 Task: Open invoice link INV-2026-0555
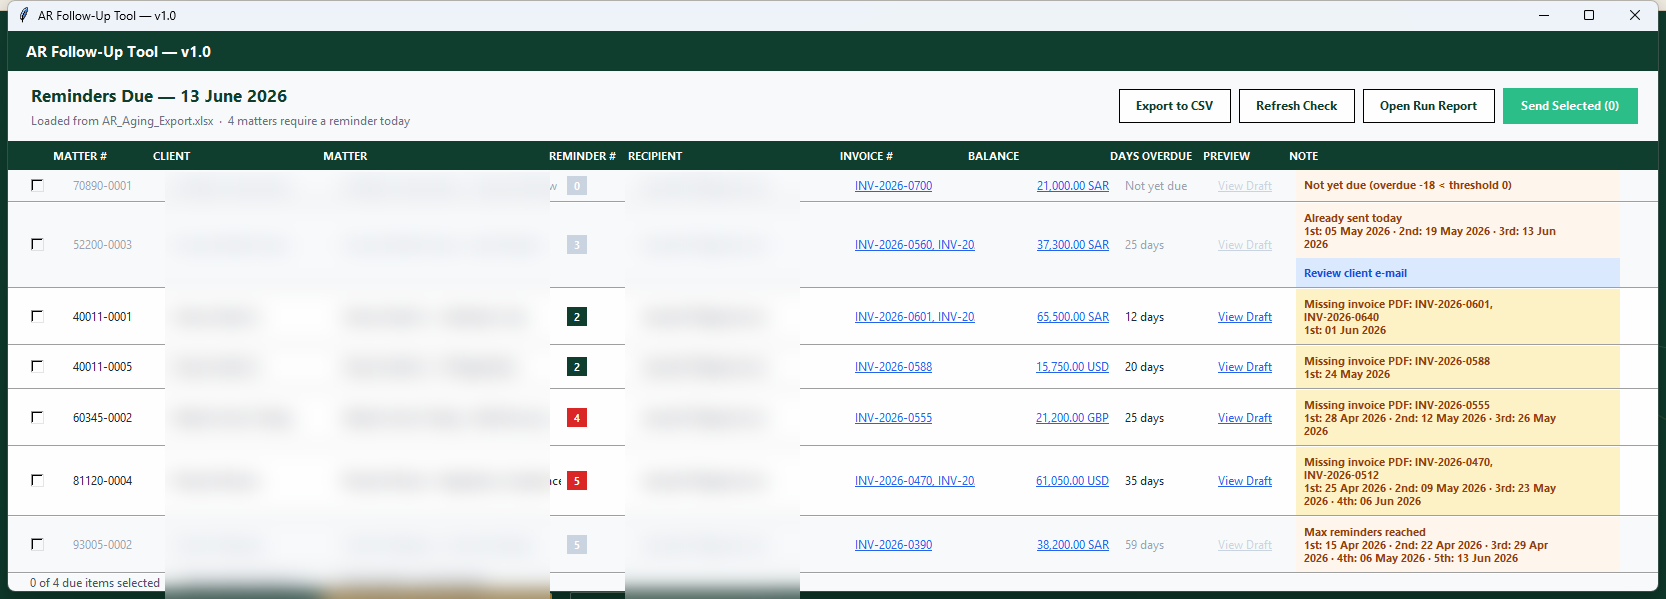(893, 418)
